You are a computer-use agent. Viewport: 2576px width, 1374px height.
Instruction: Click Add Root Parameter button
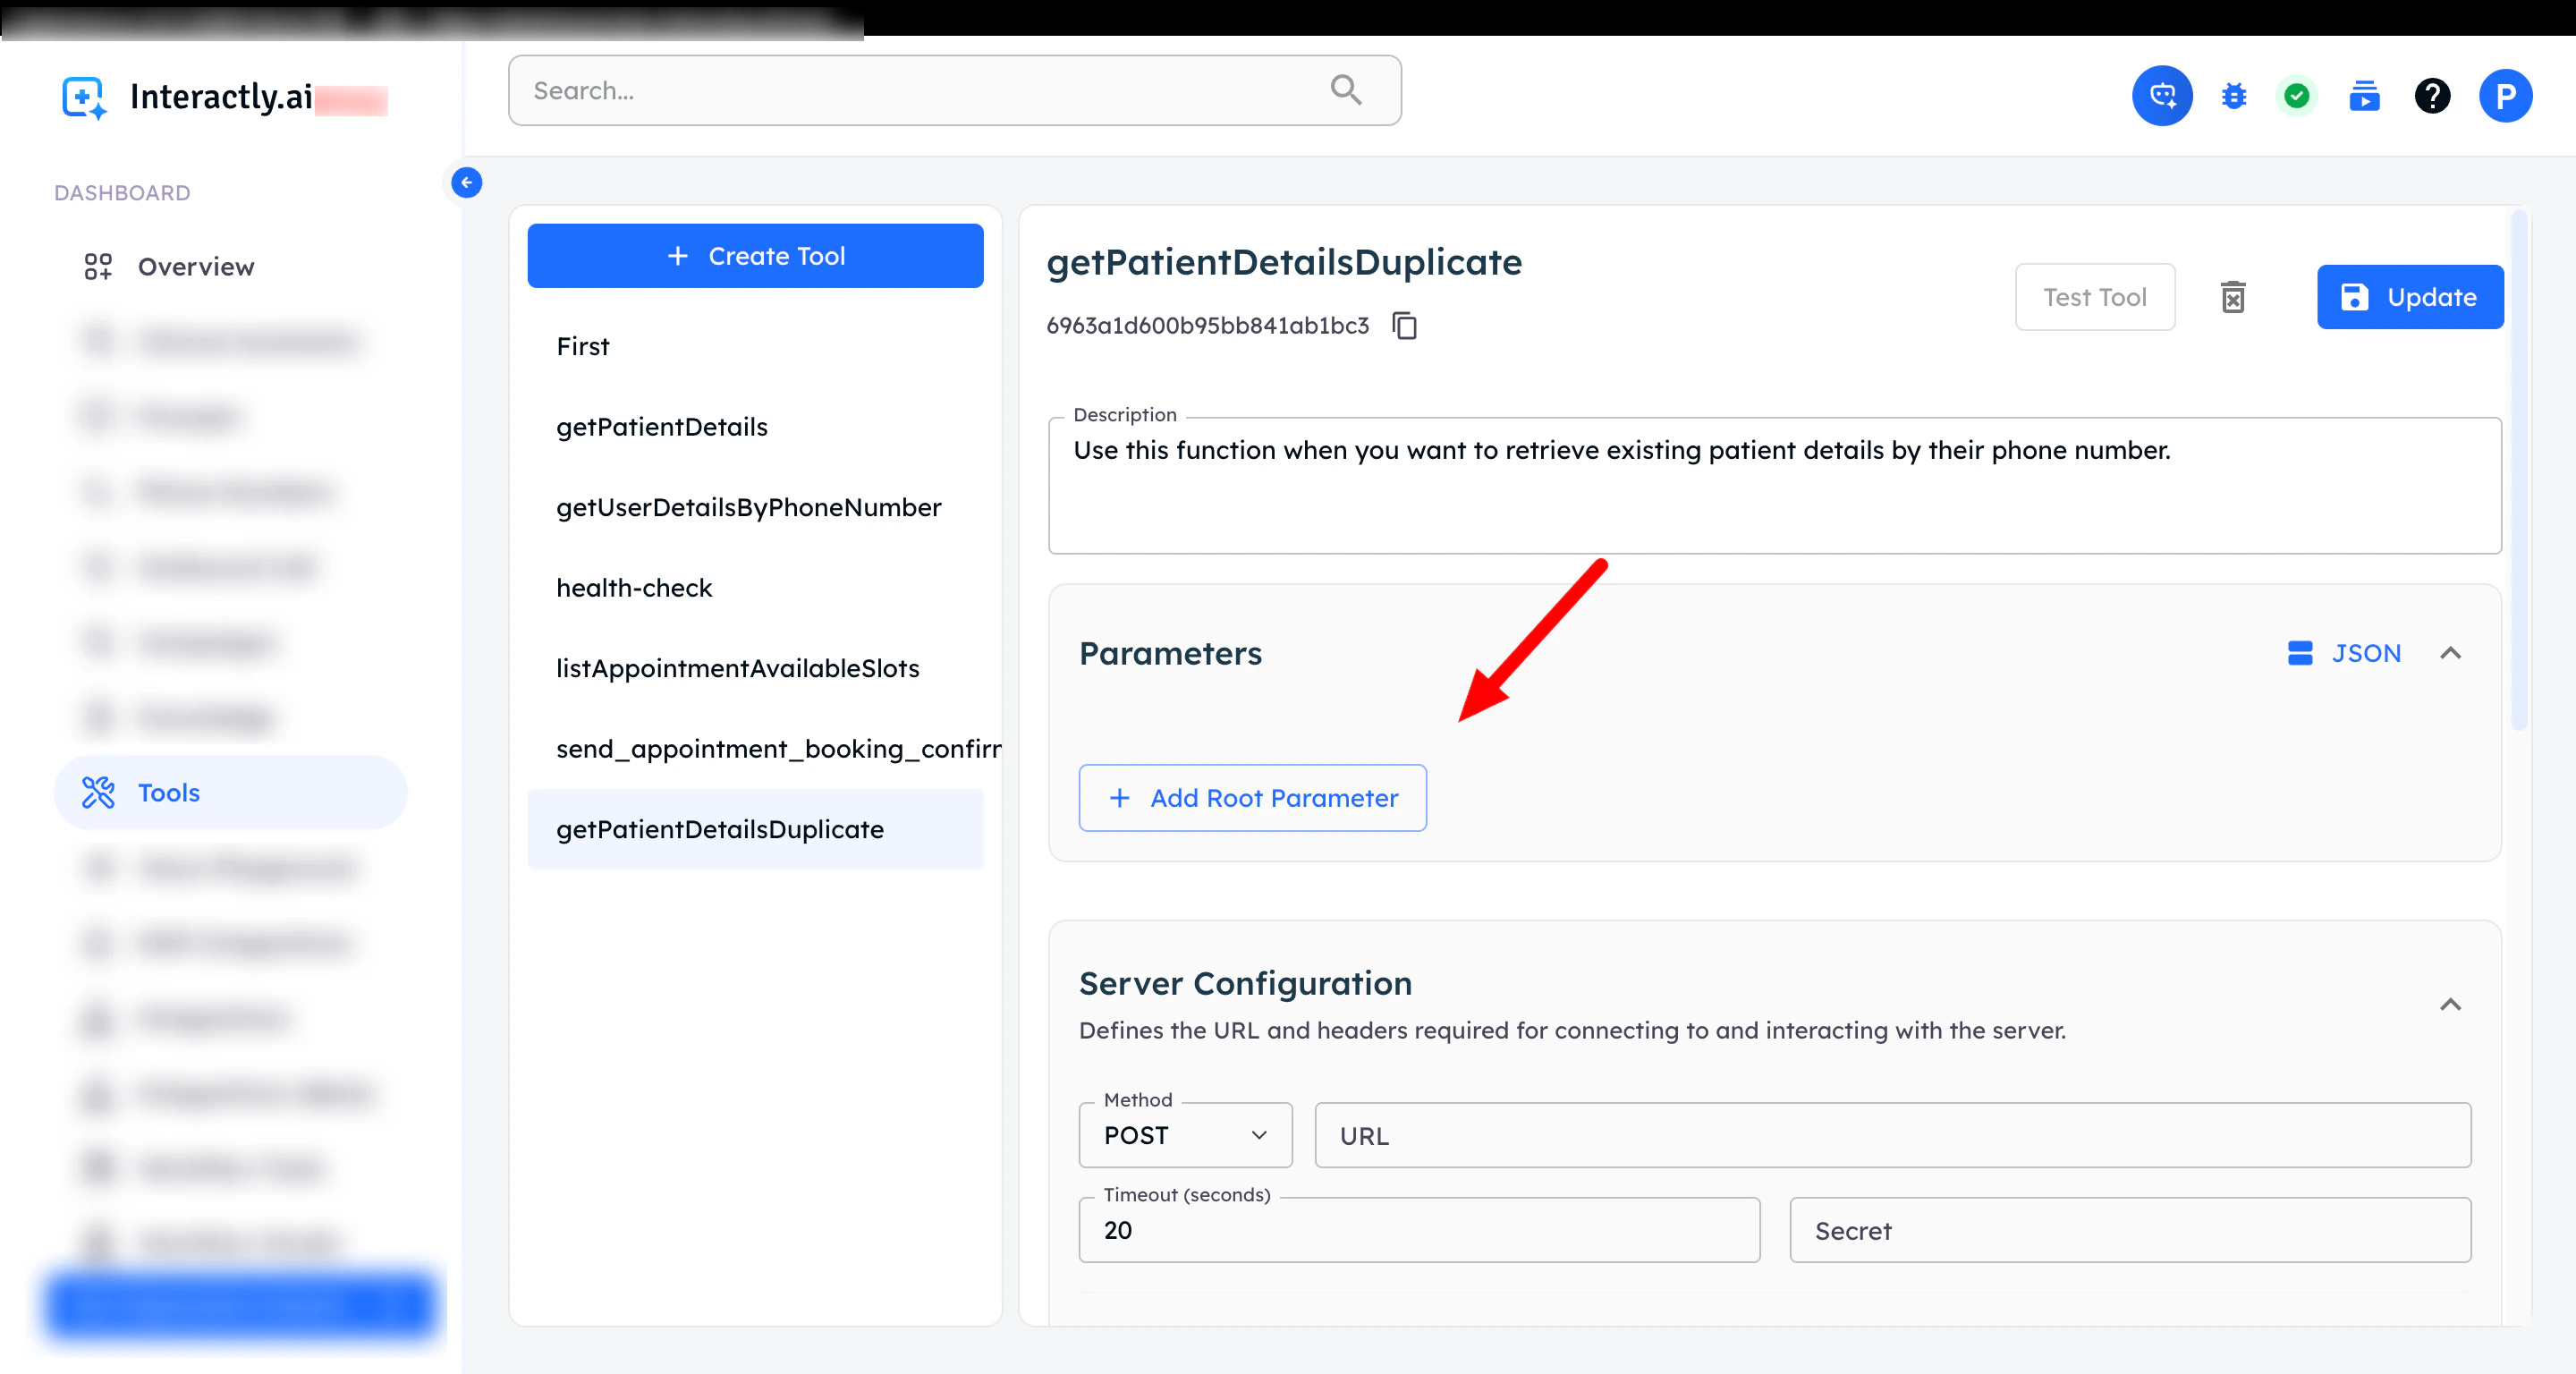[1252, 798]
